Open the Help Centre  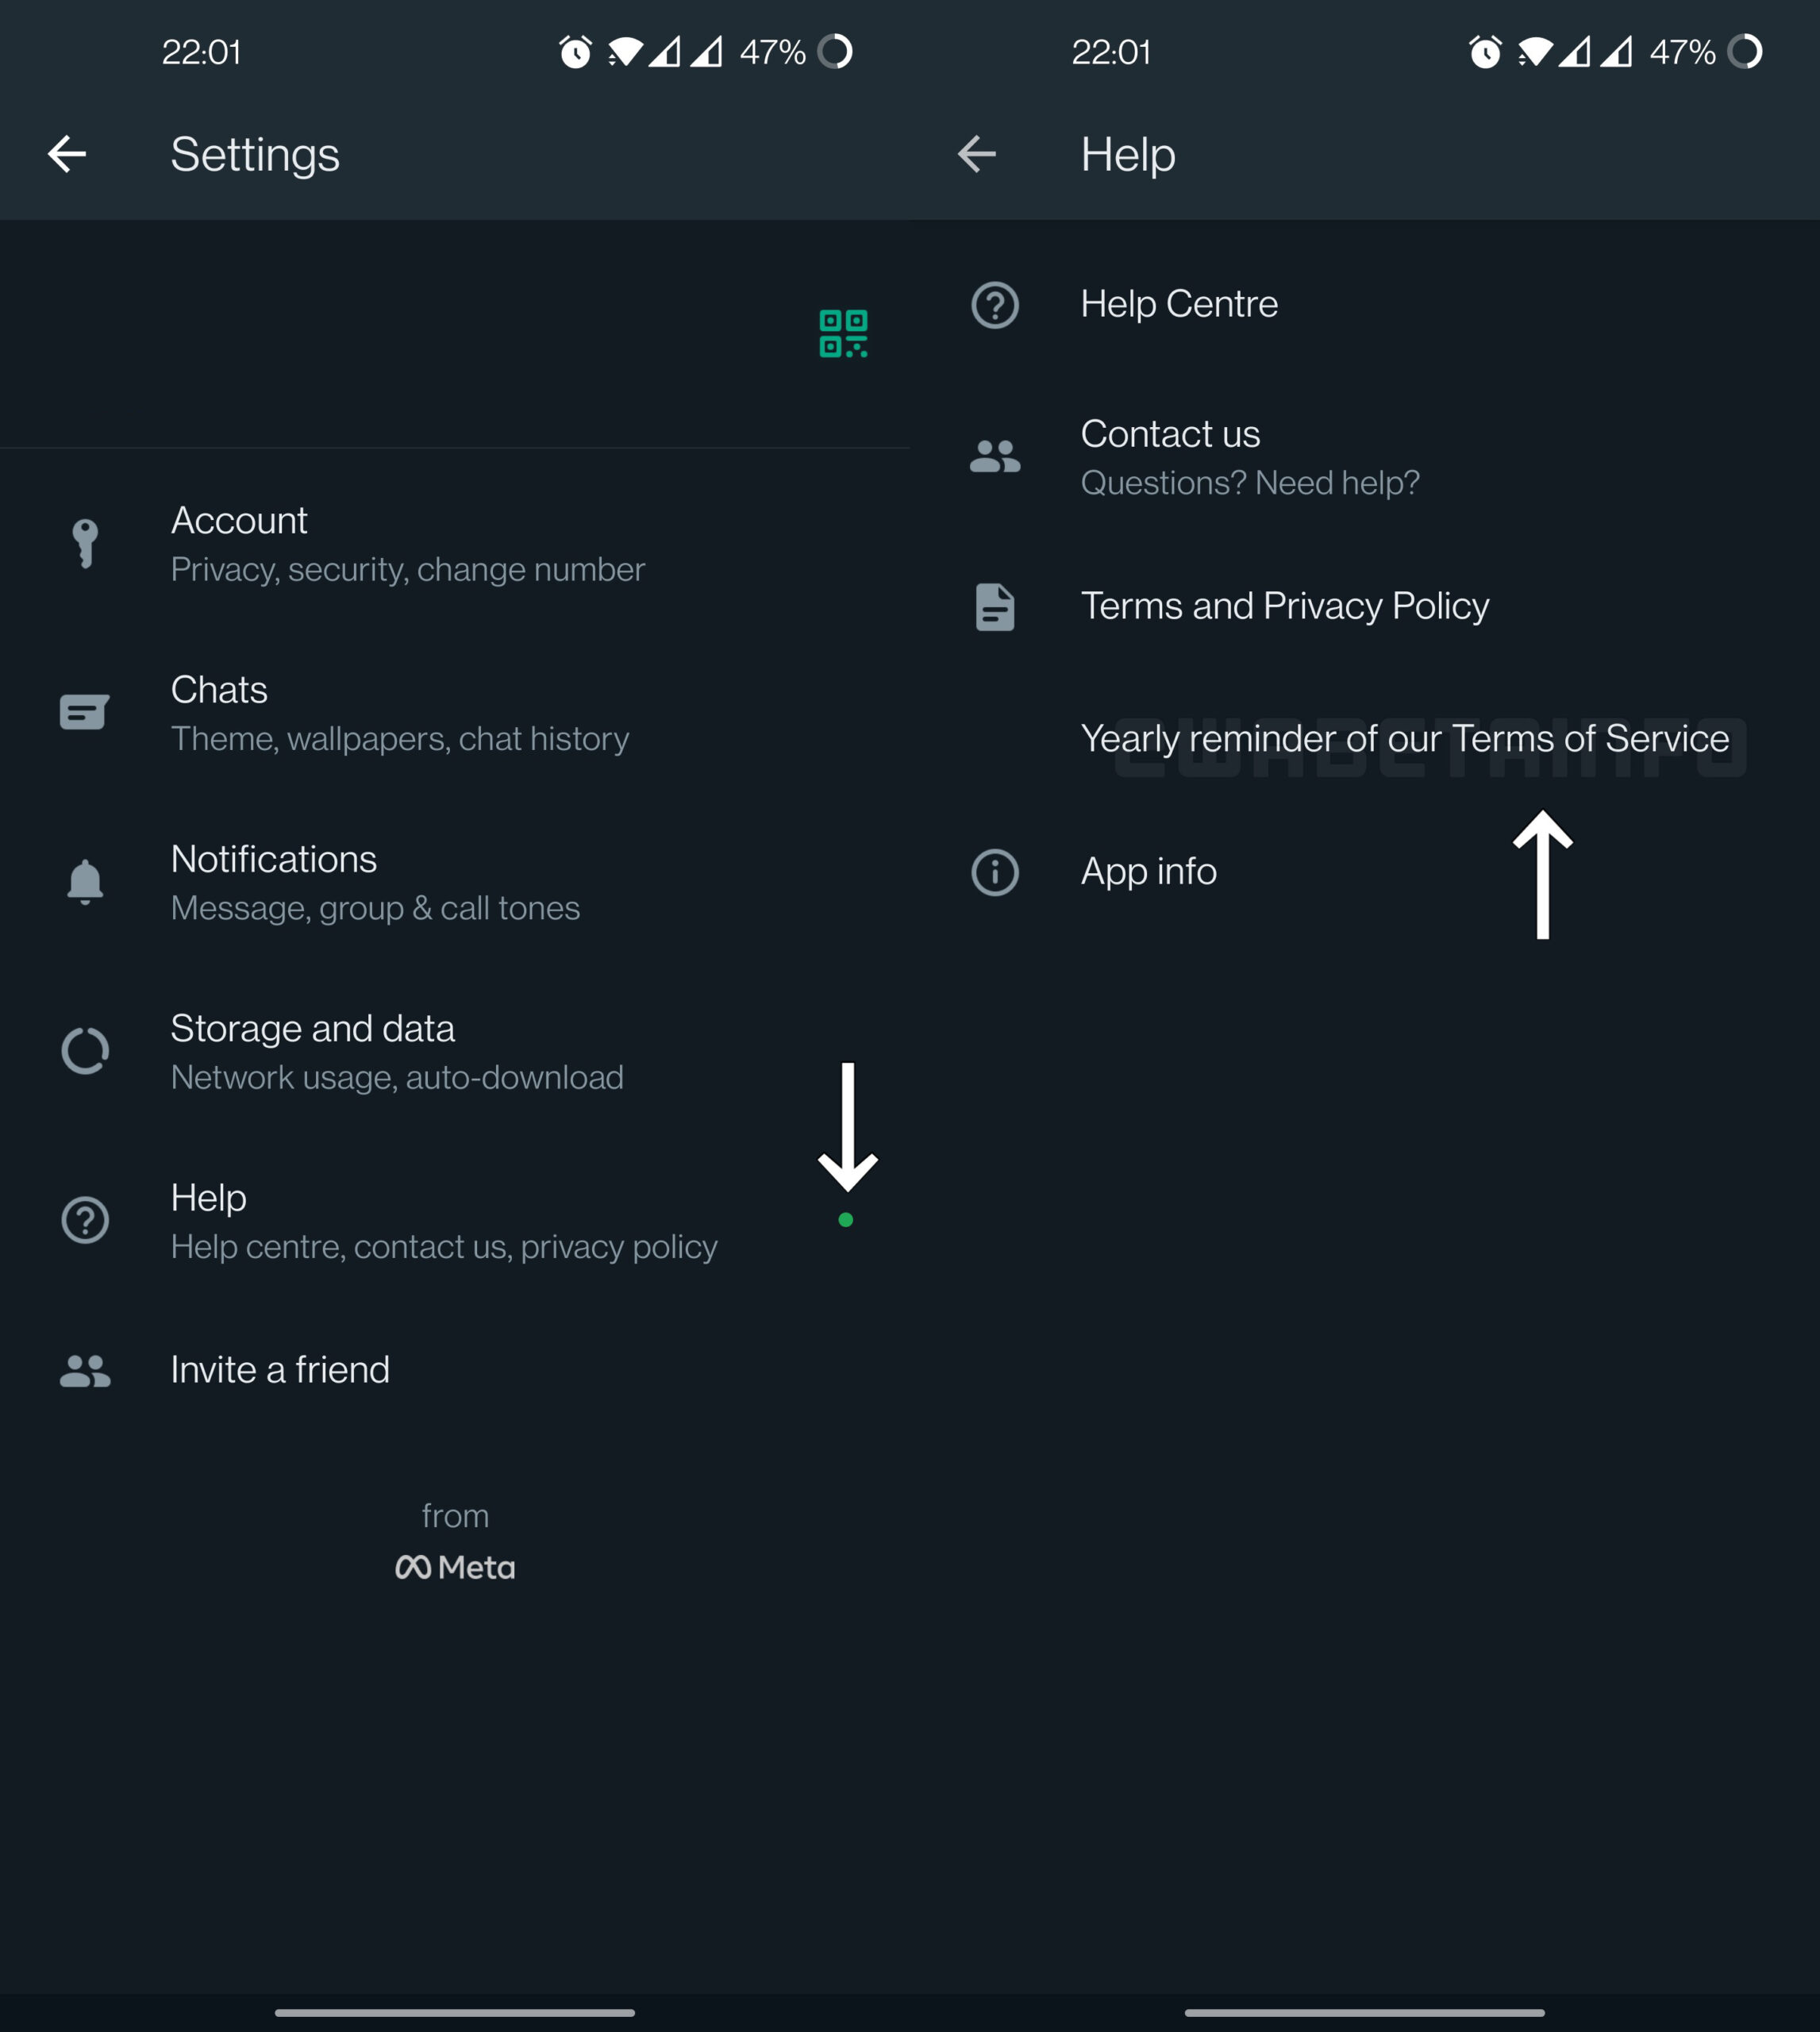point(1178,304)
